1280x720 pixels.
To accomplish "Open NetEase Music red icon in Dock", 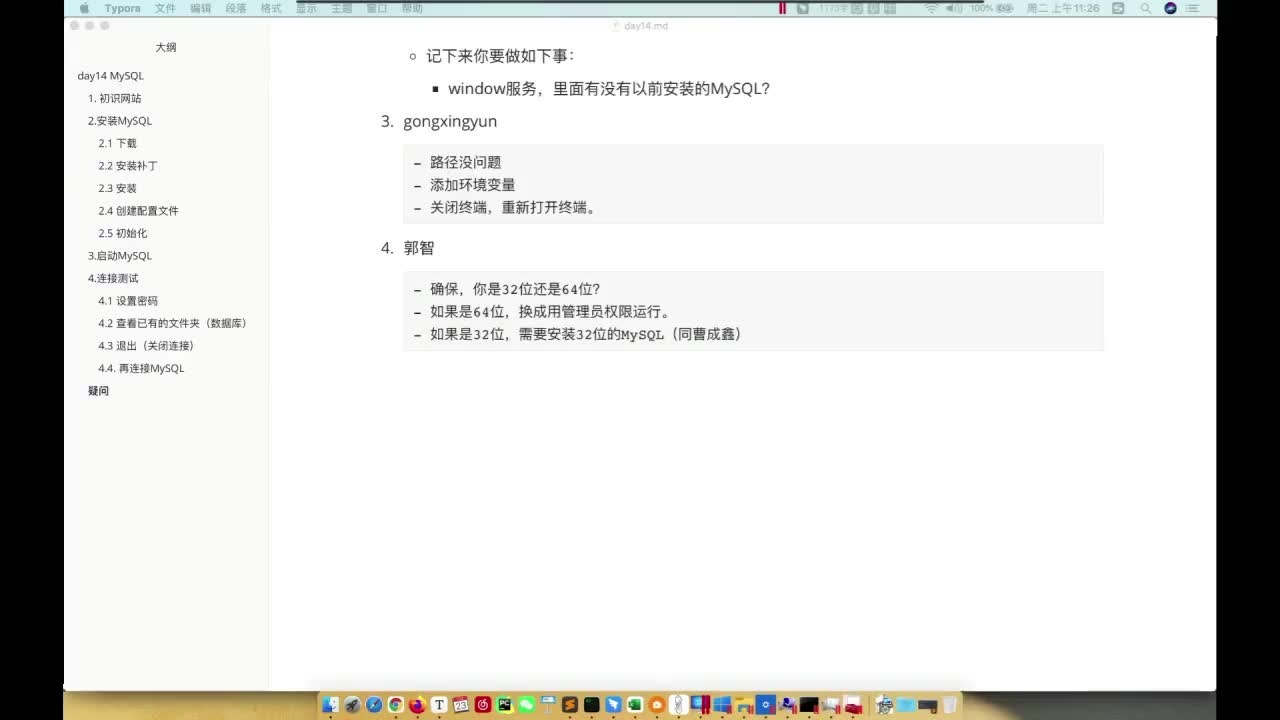I will (483, 705).
